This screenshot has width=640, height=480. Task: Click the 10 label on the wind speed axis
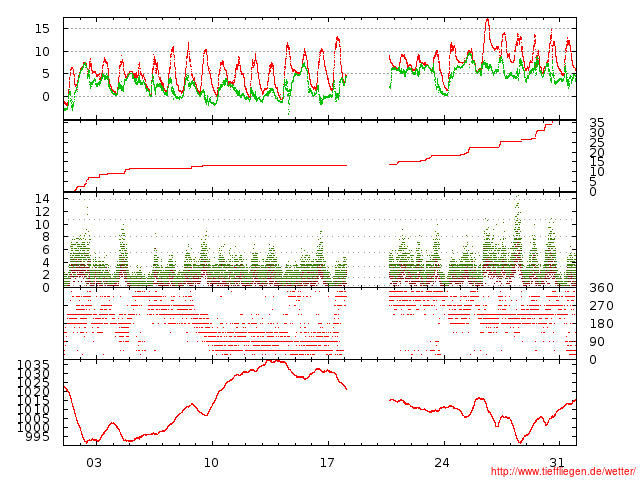[42, 224]
